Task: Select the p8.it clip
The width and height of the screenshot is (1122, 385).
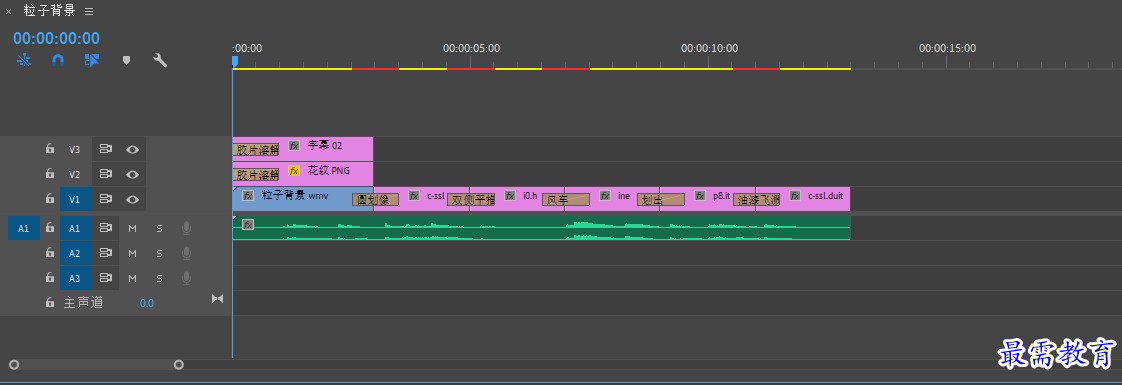Action: (708, 199)
